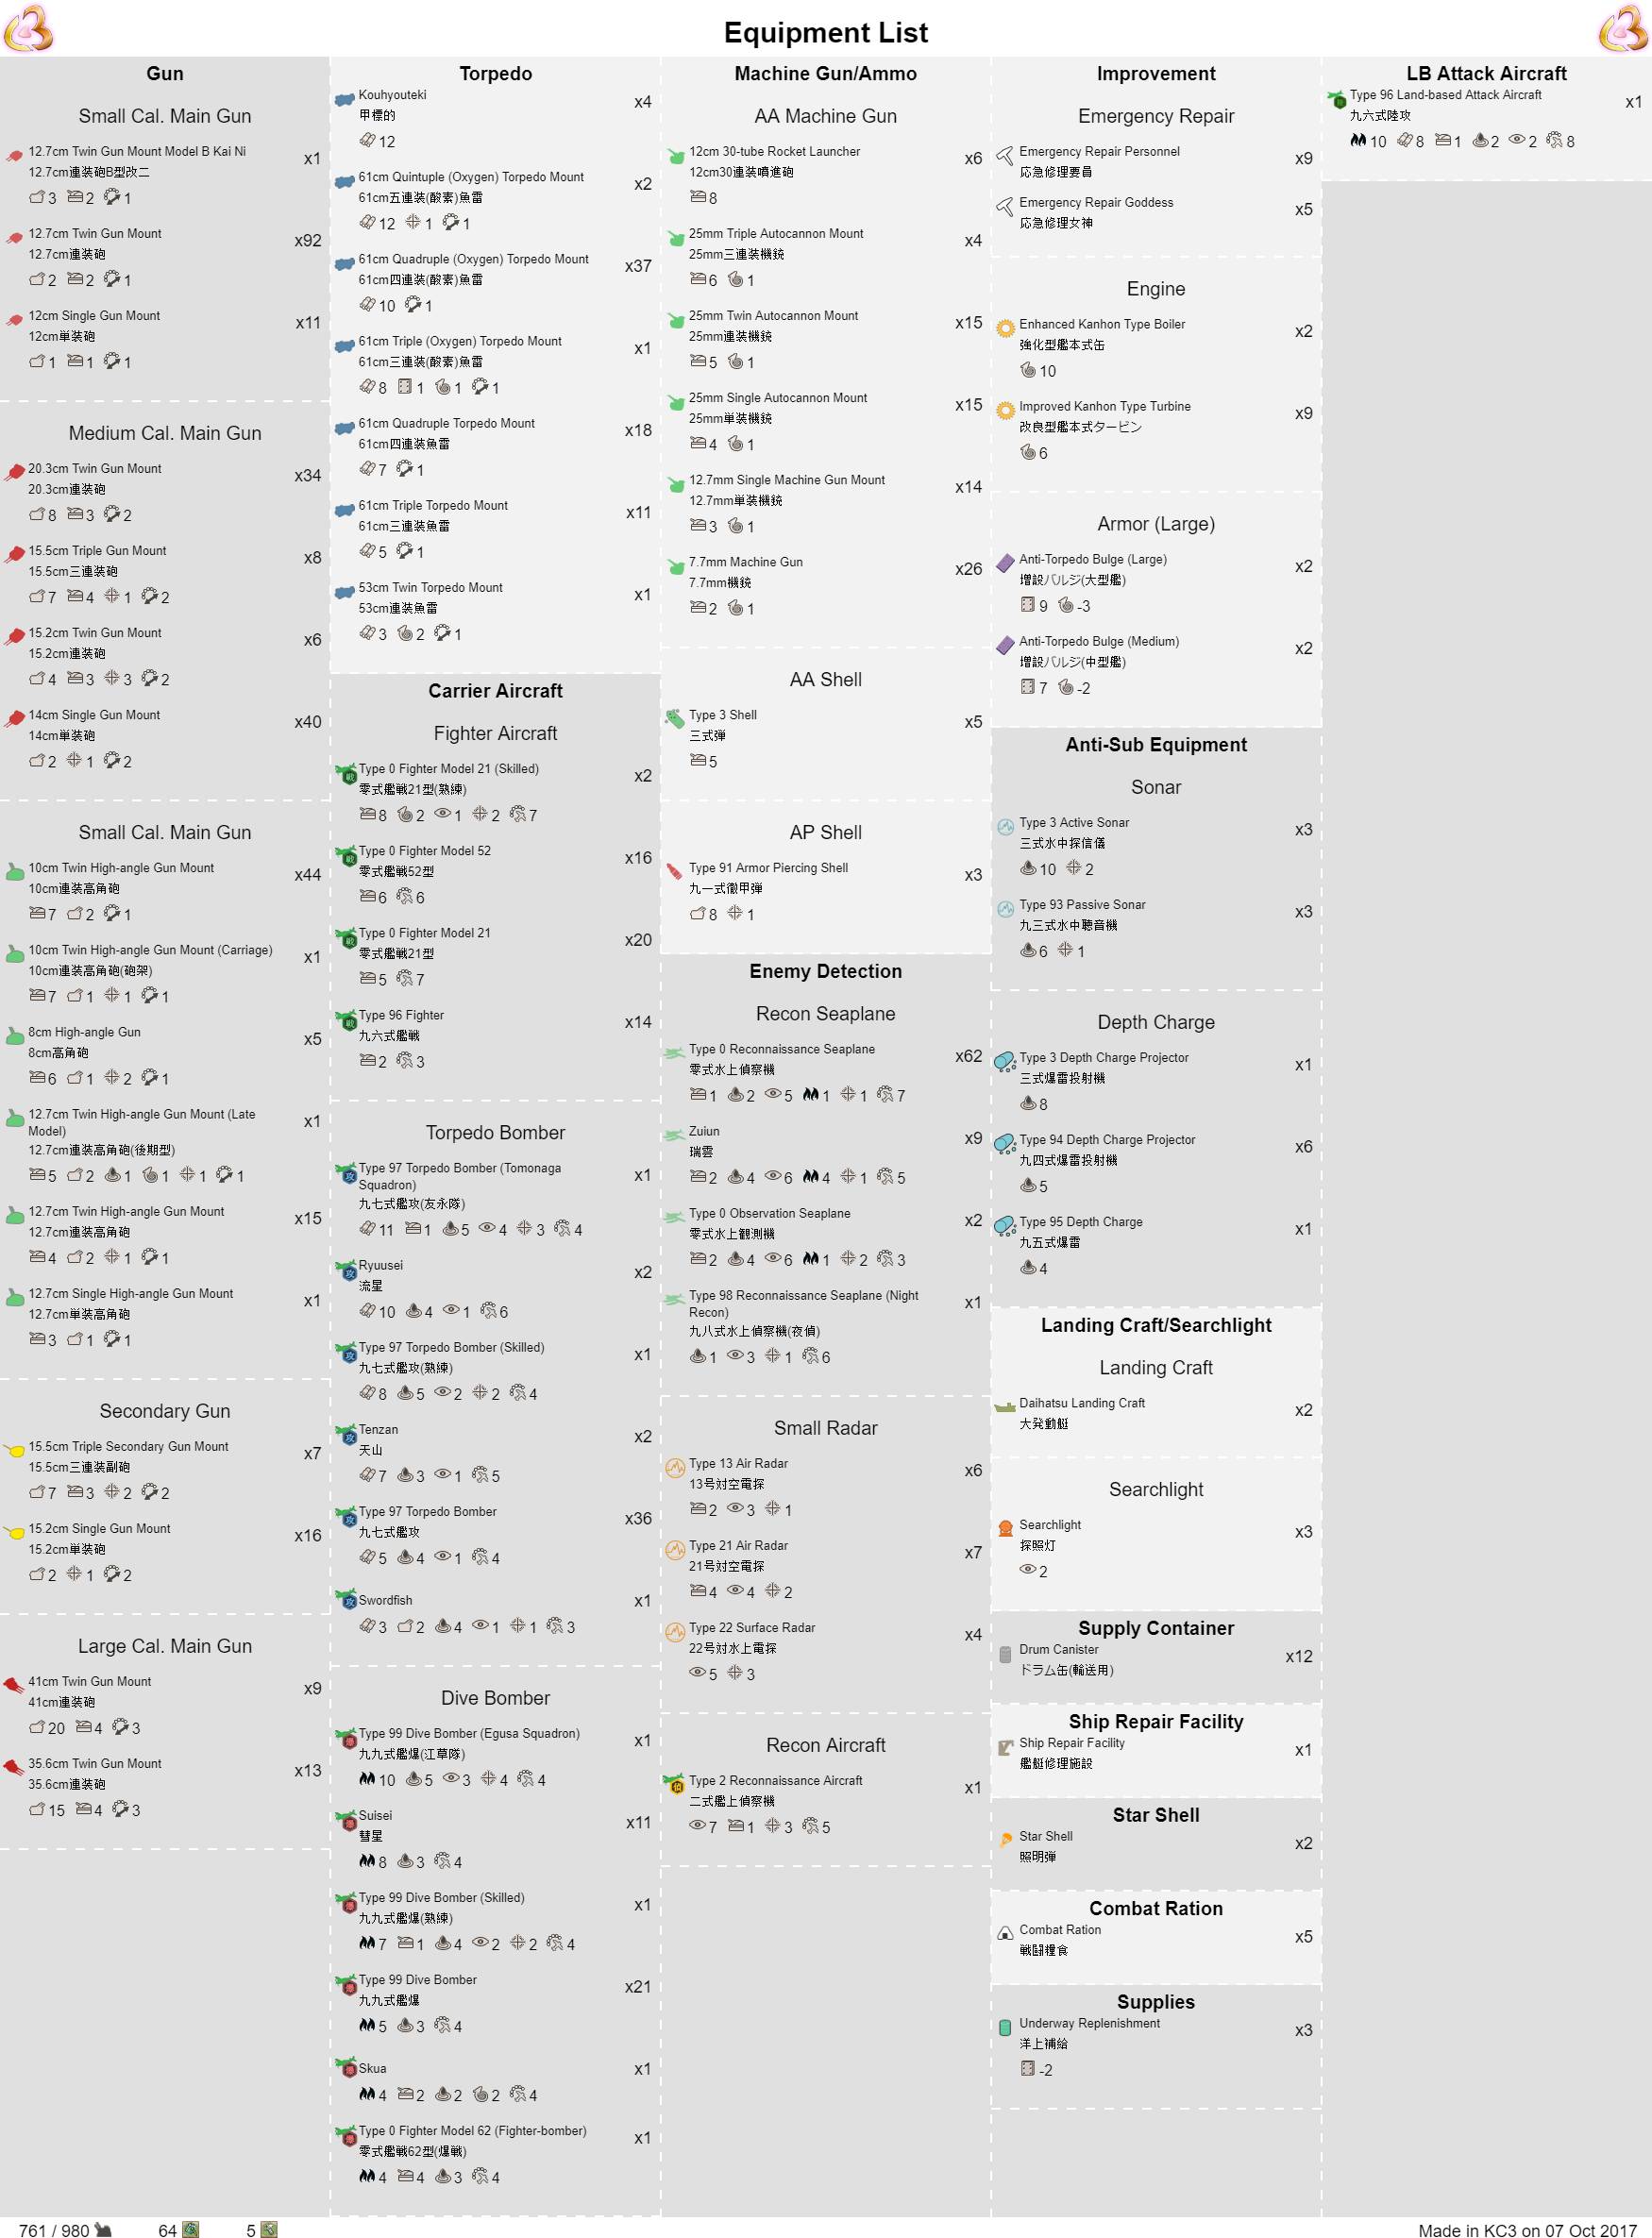The image size is (1652, 2238).
Task: Click the Combat Ration rice ball icon
Action: 1005,1933
